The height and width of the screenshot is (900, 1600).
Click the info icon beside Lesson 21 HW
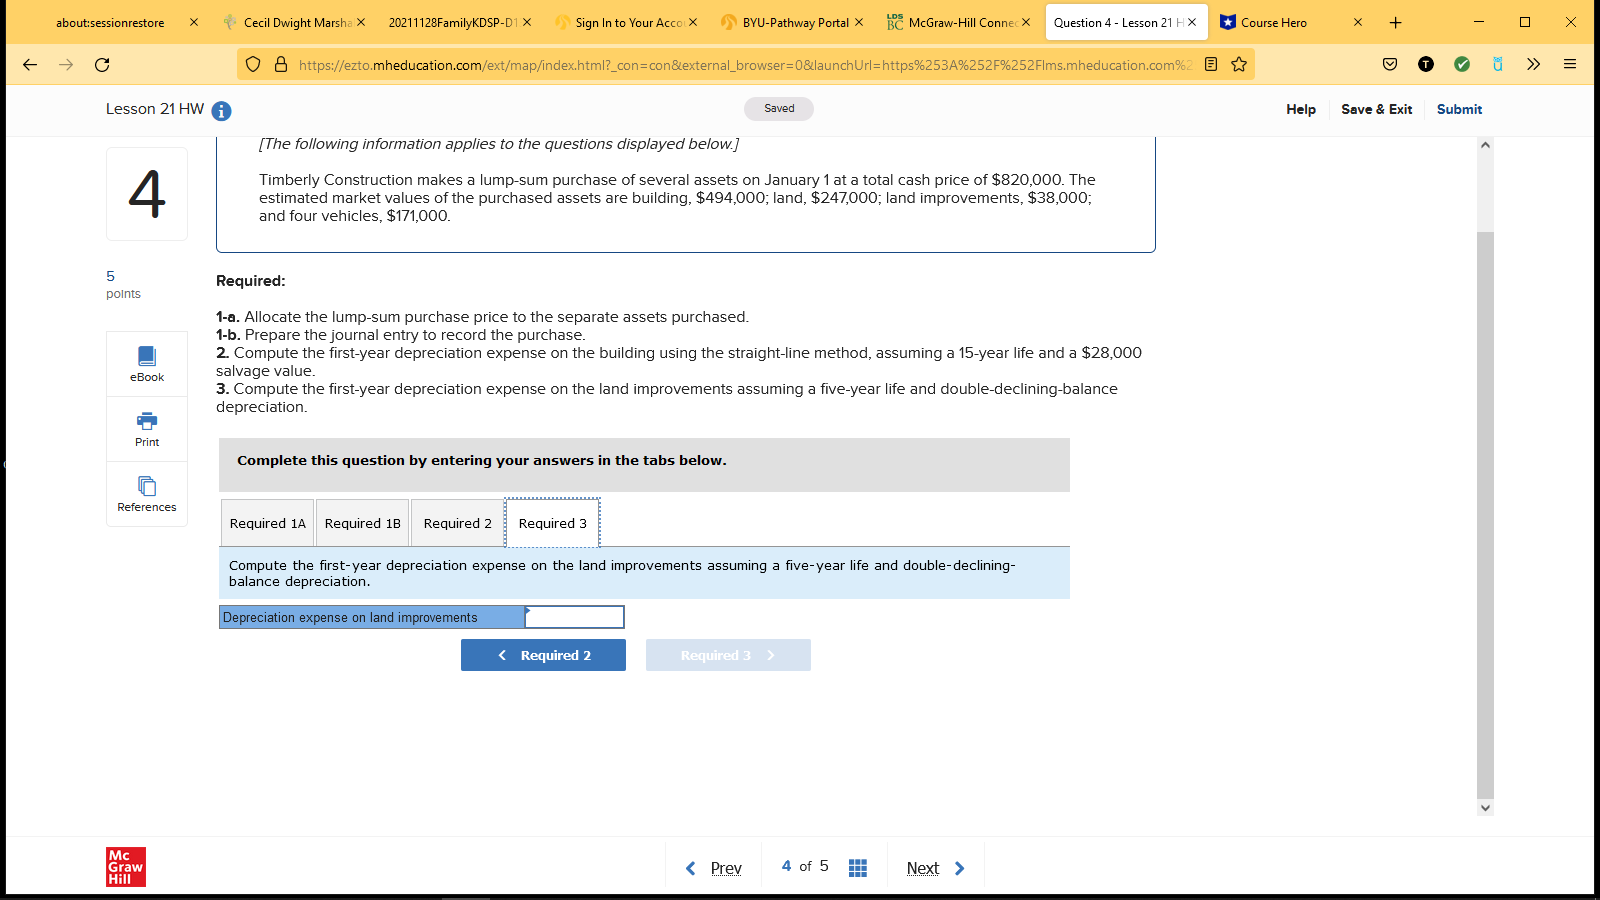[219, 111]
